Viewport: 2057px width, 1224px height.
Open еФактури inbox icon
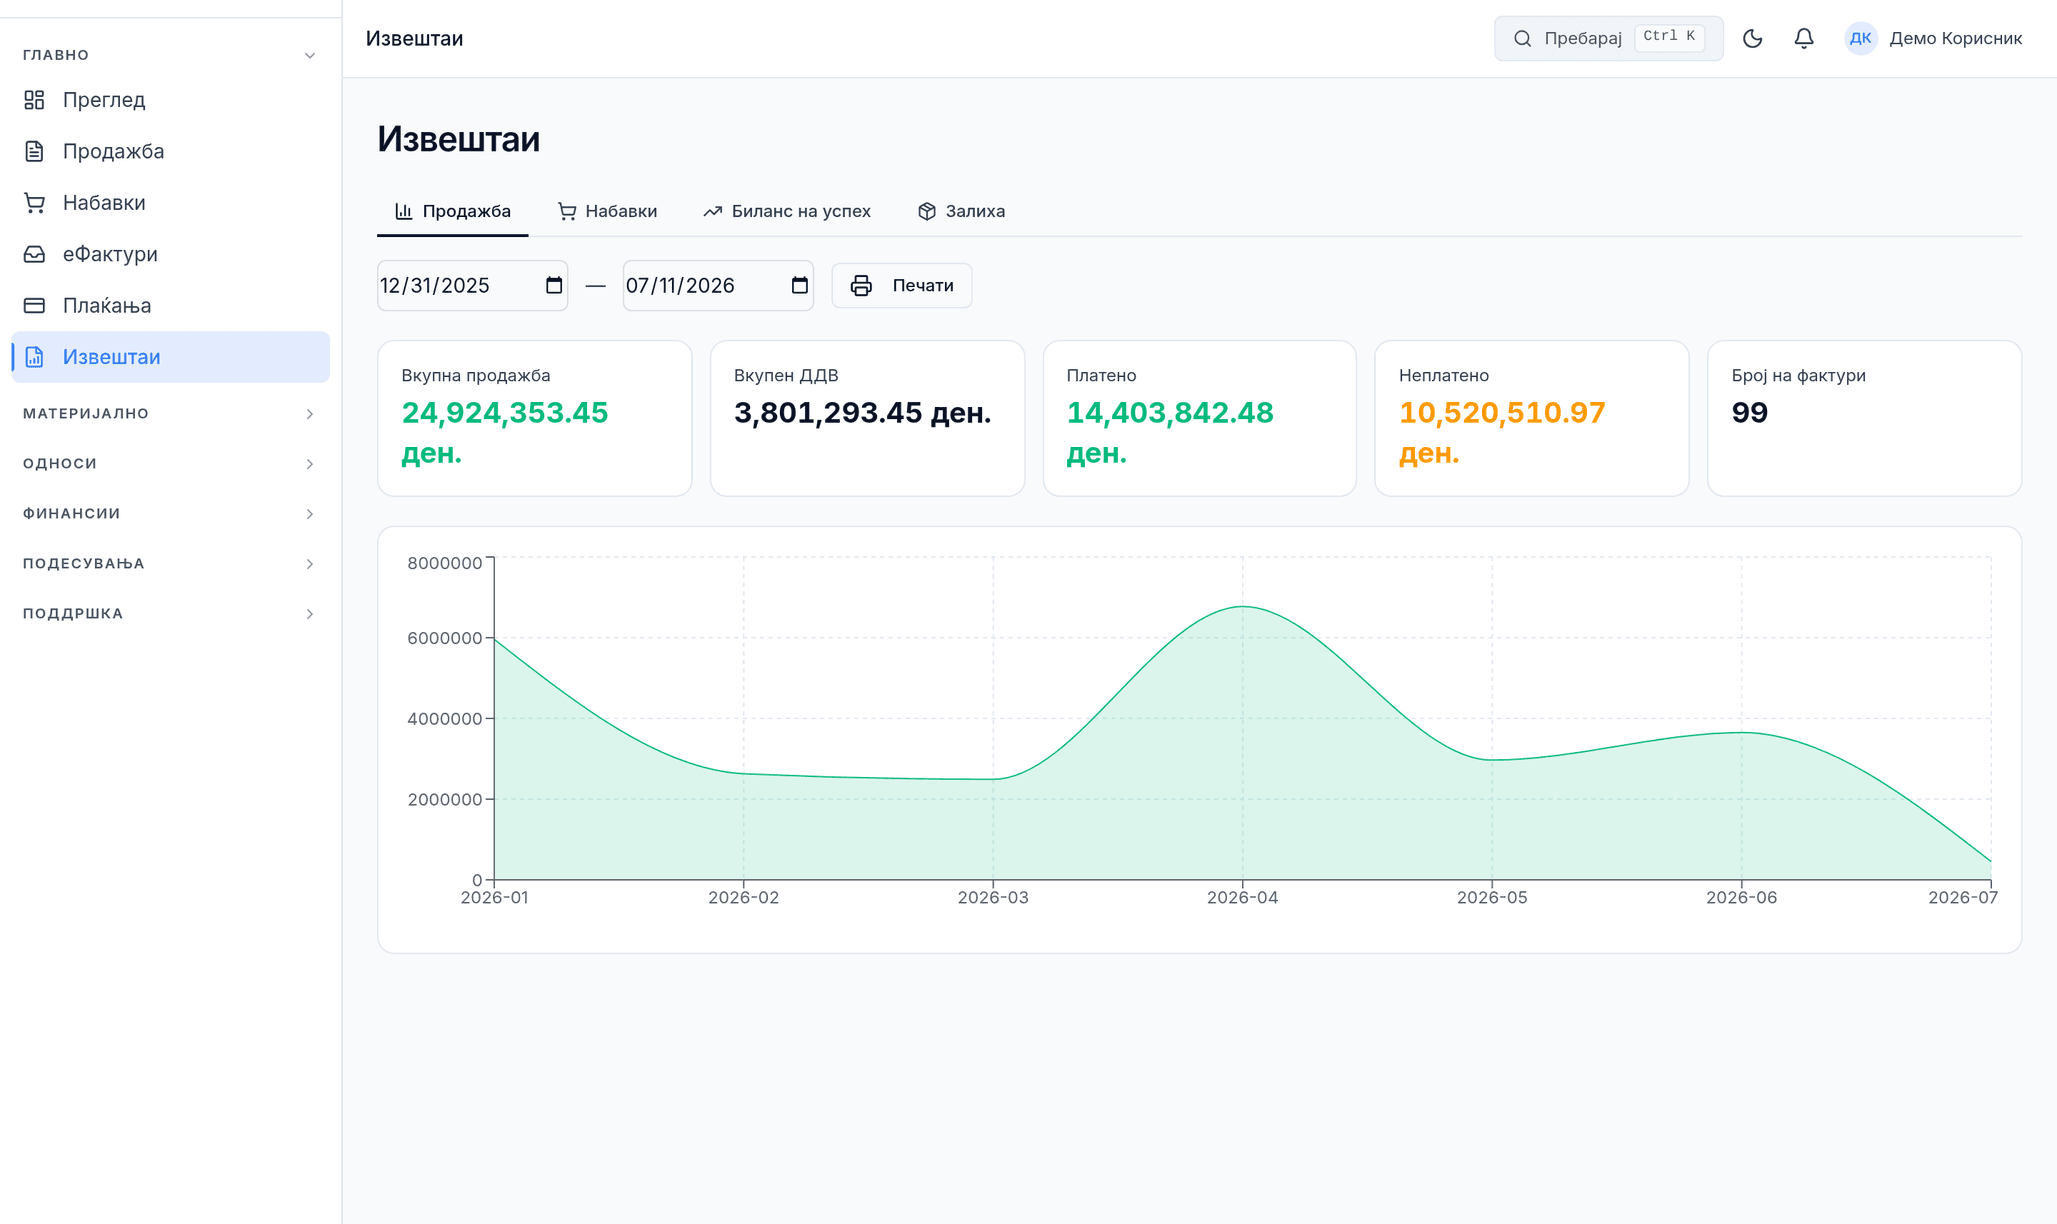[x=35, y=254]
